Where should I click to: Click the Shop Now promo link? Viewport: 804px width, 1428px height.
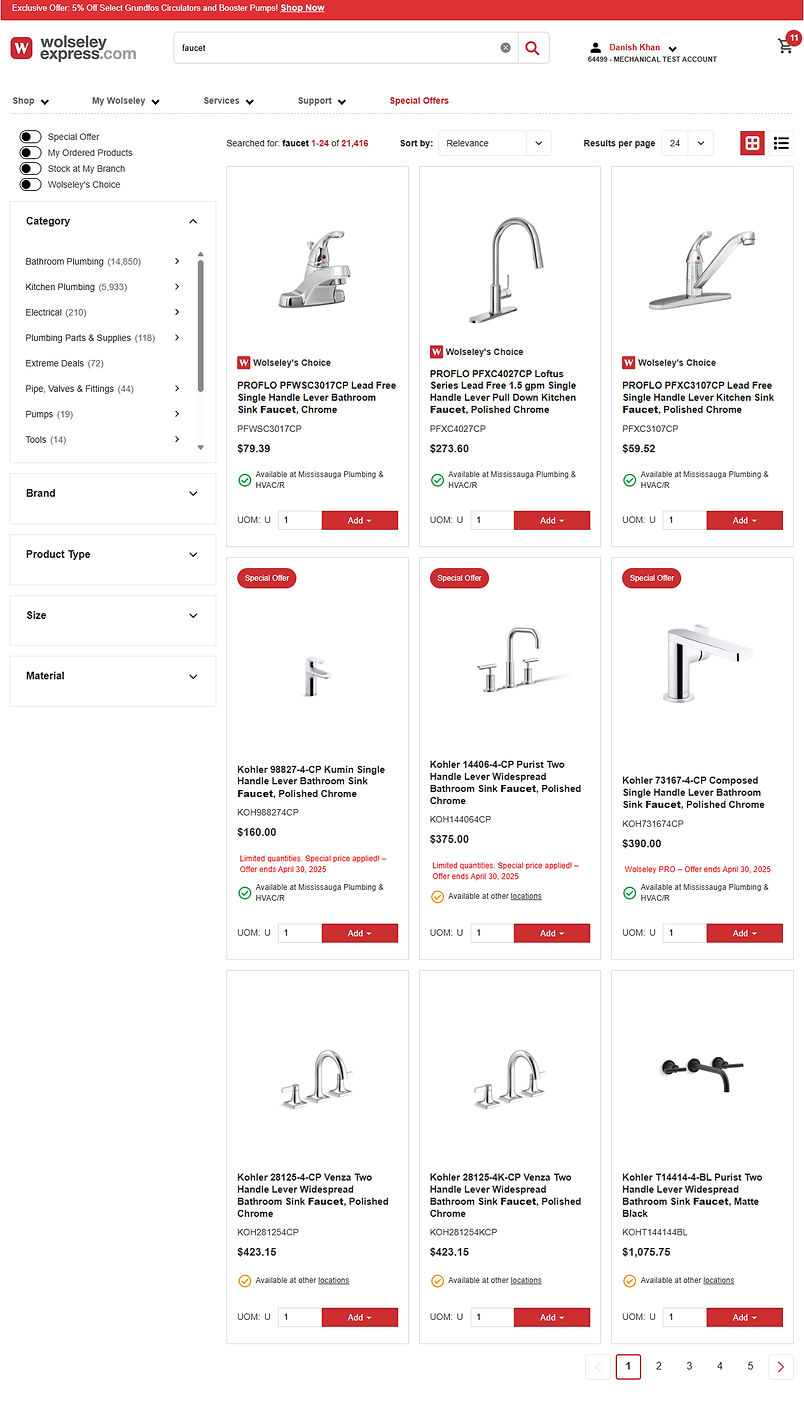(302, 8)
